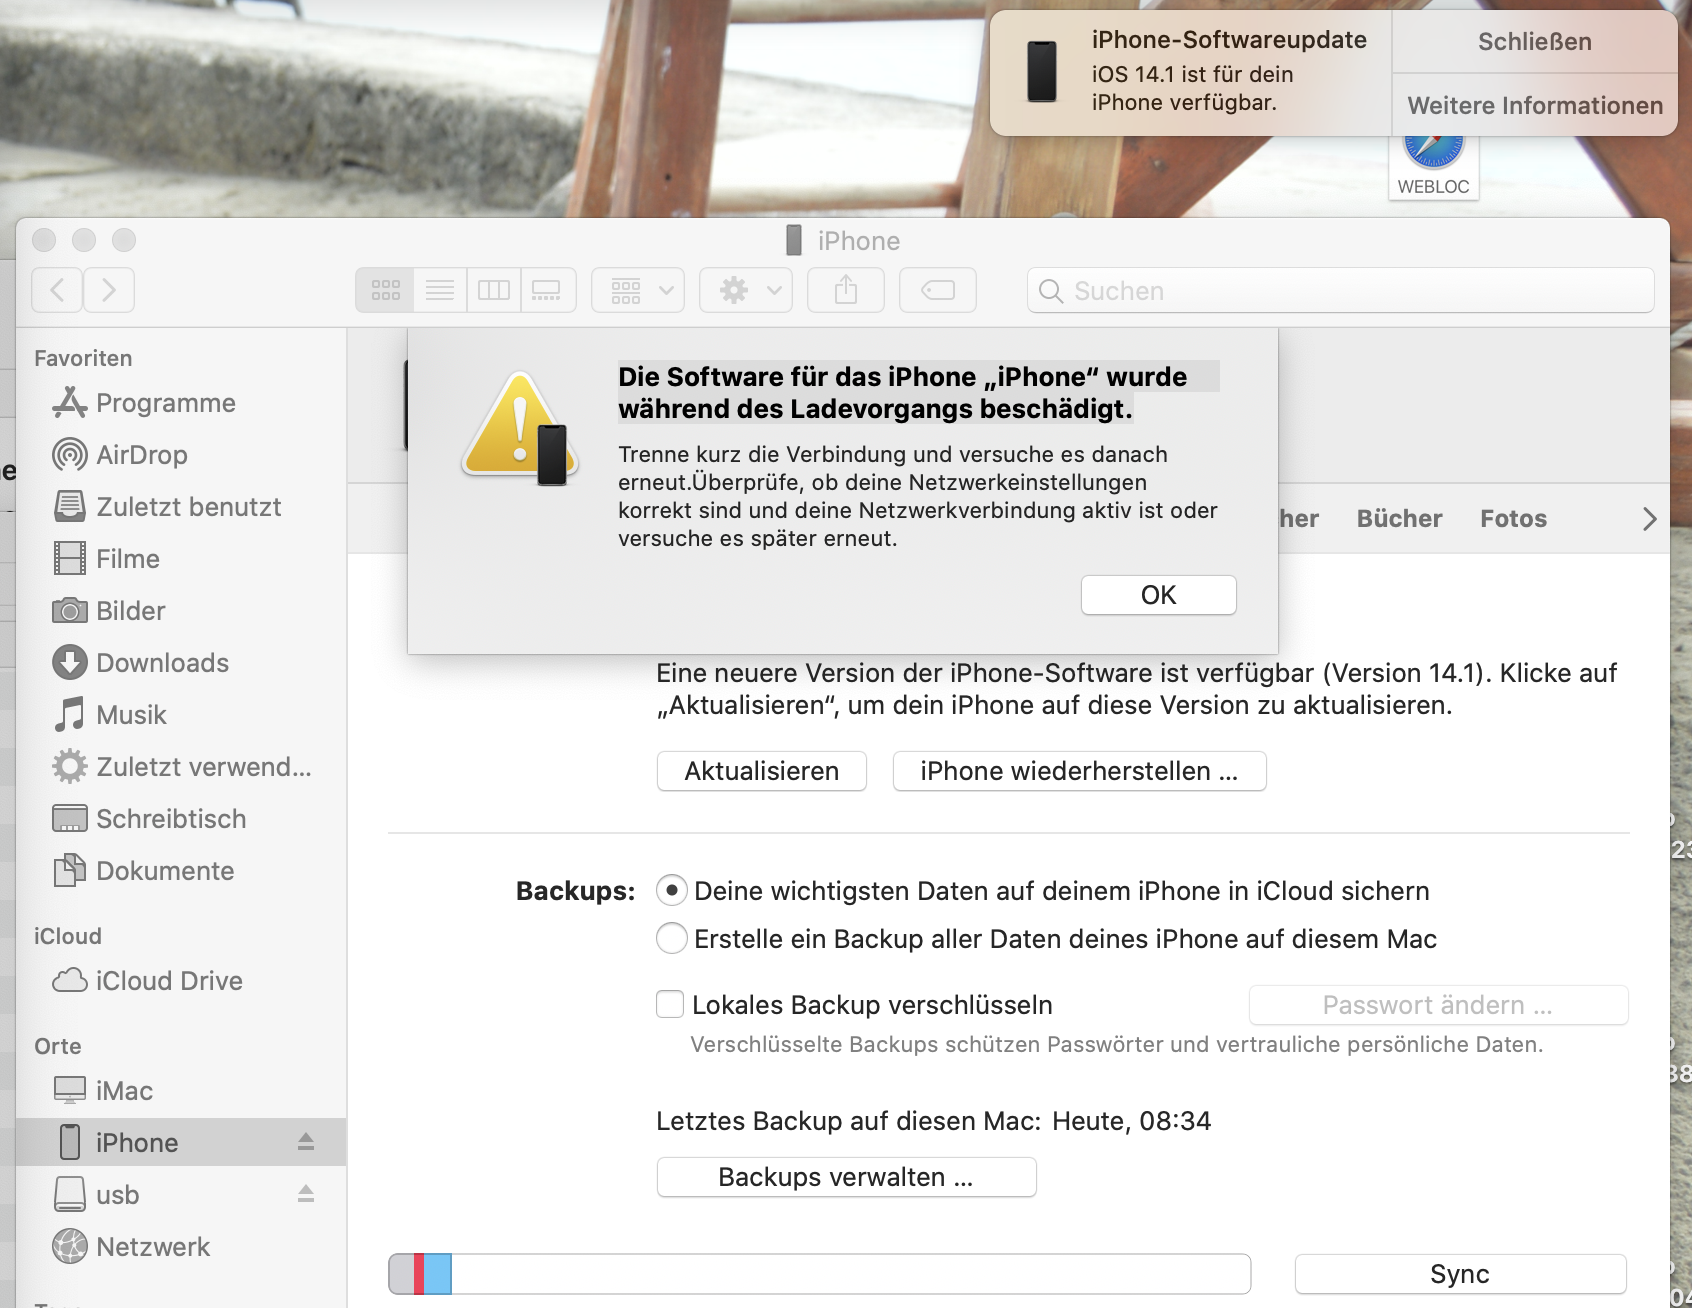Select iCloud backup radio option
This screenshot has height=1308, width=1692.
click(671, 890)
